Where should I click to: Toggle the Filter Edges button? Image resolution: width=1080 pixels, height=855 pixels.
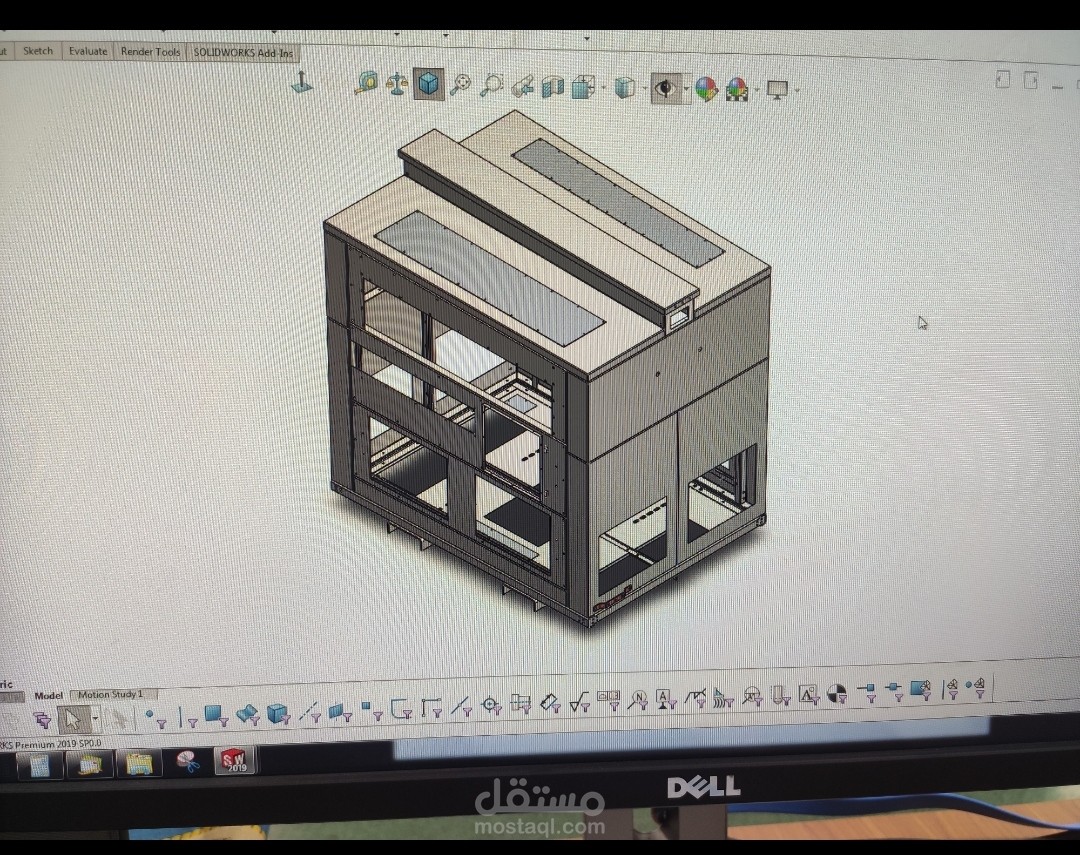pos(187,717)
